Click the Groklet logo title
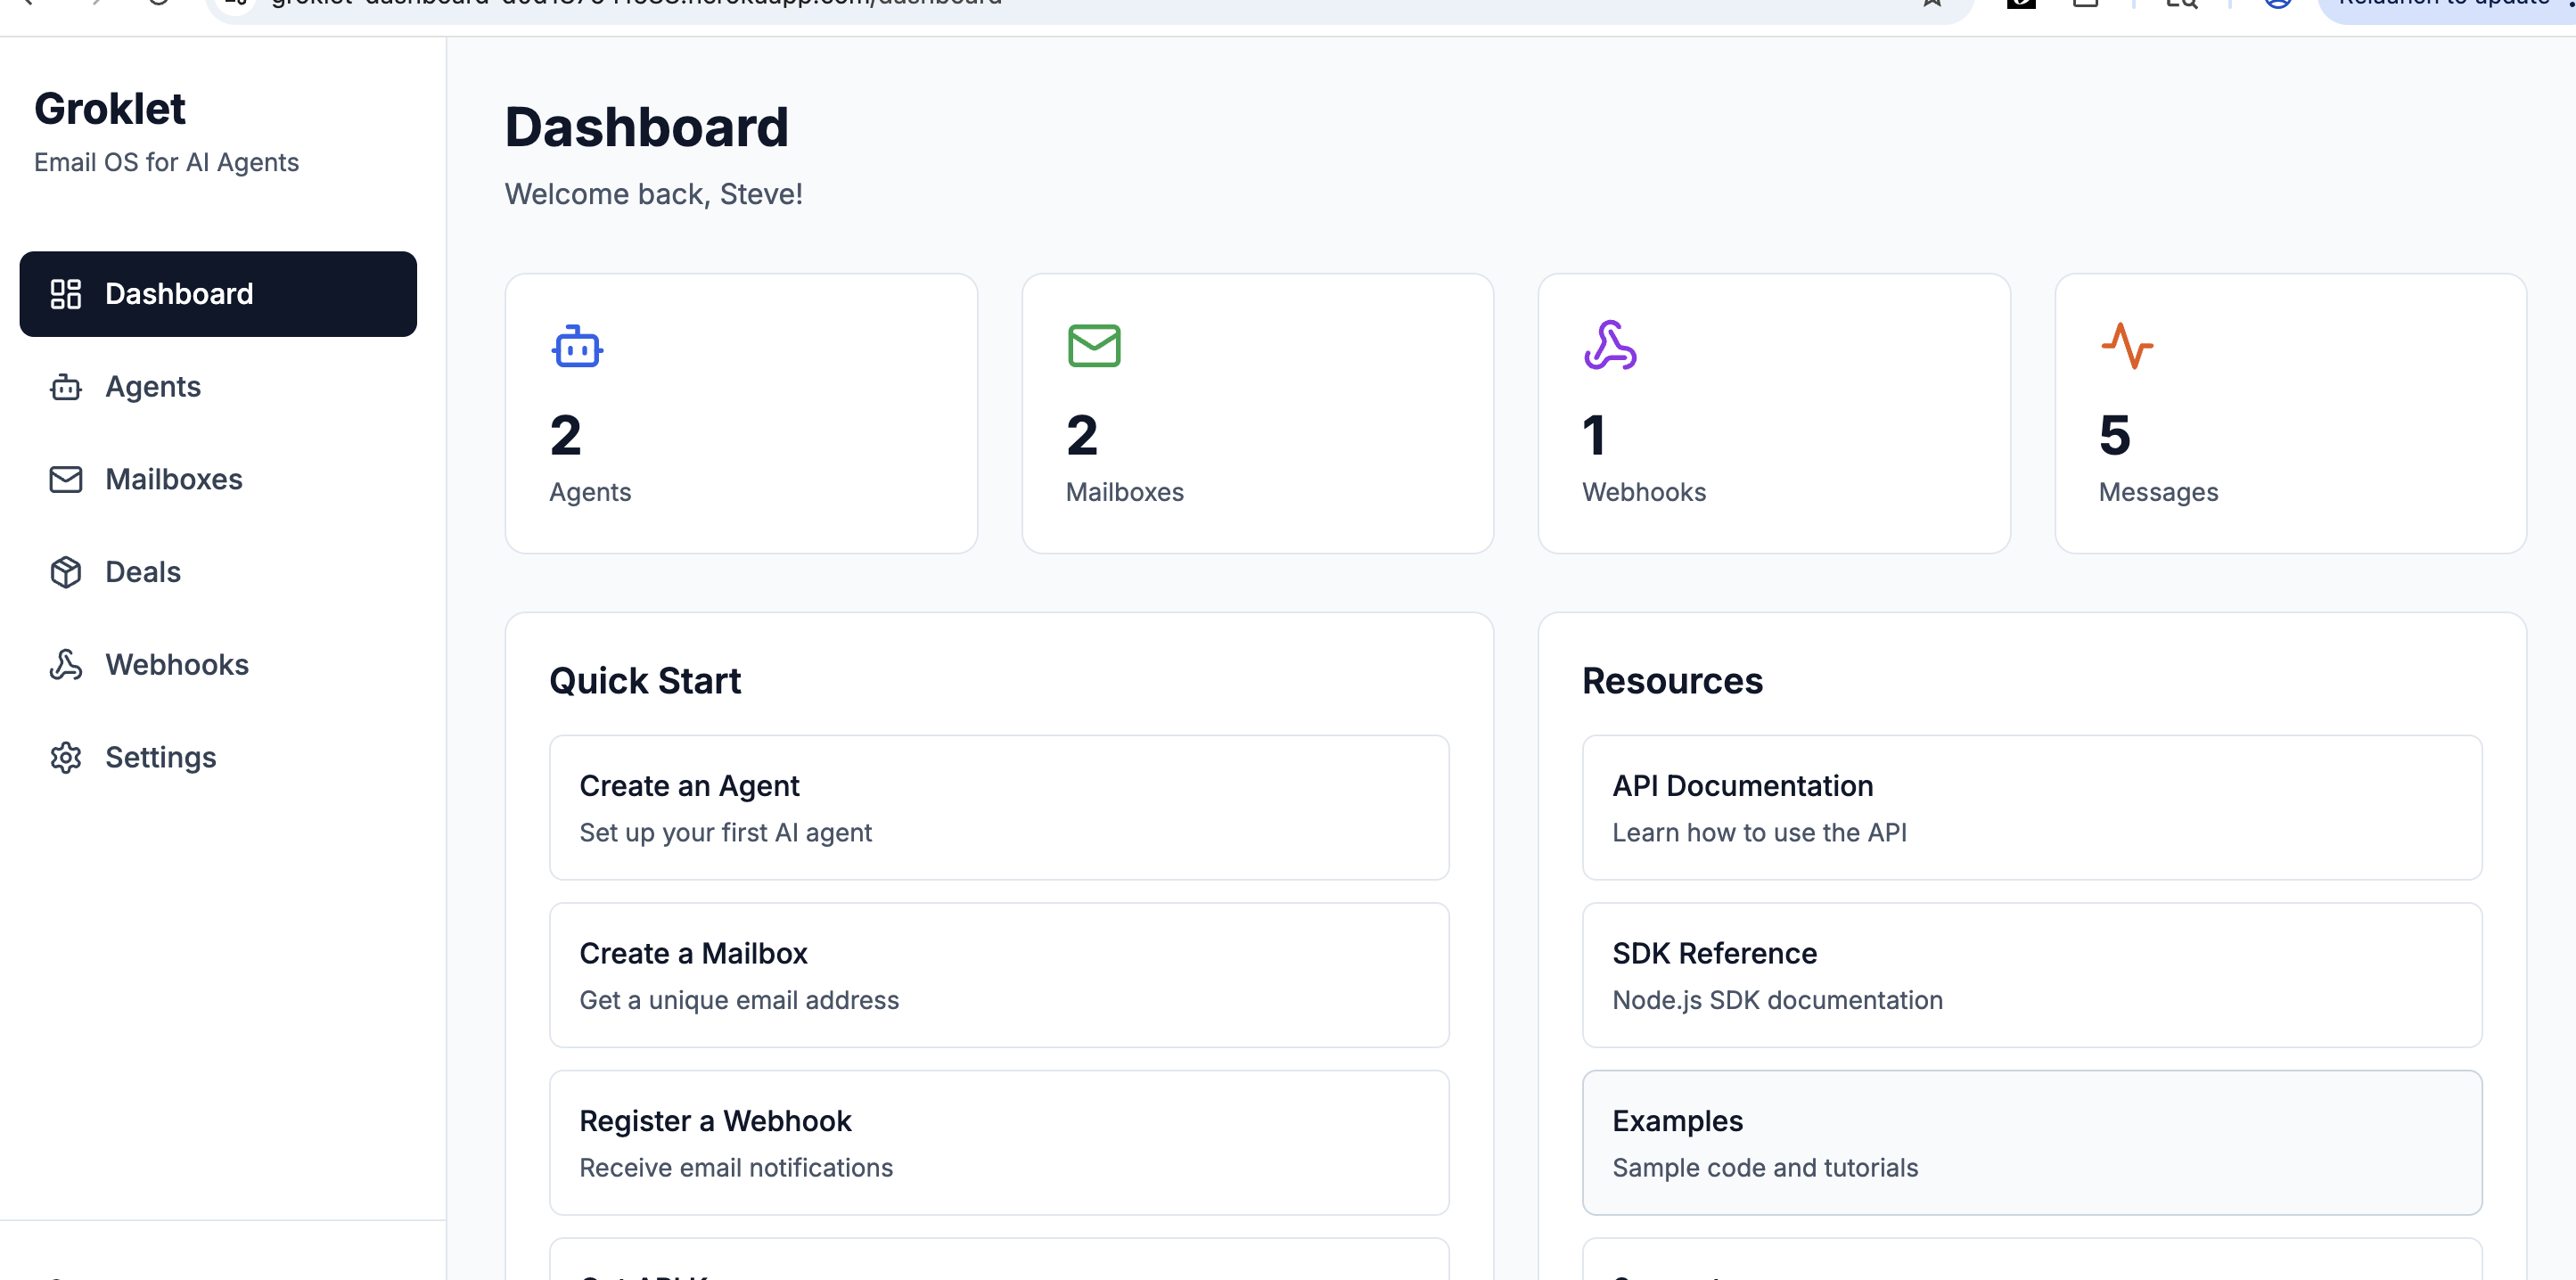 pos(110,109)
